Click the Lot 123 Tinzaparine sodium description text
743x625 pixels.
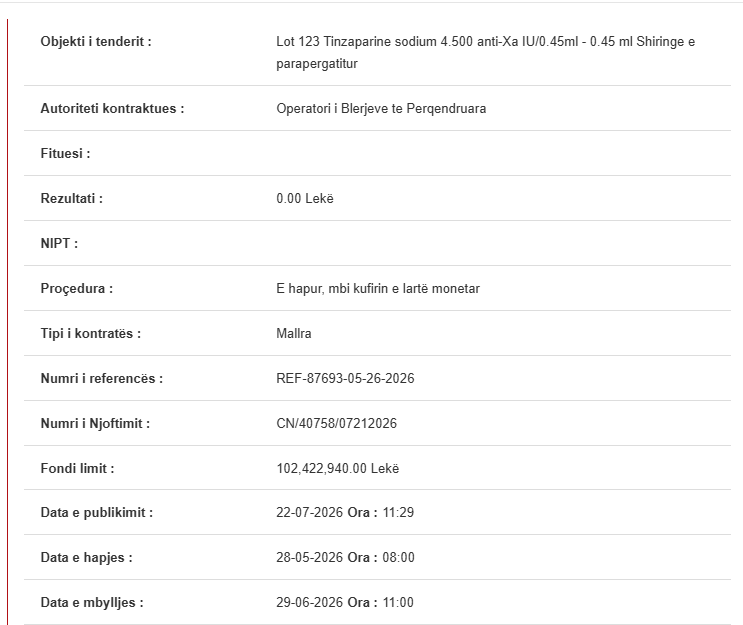[x=486, y=53]
